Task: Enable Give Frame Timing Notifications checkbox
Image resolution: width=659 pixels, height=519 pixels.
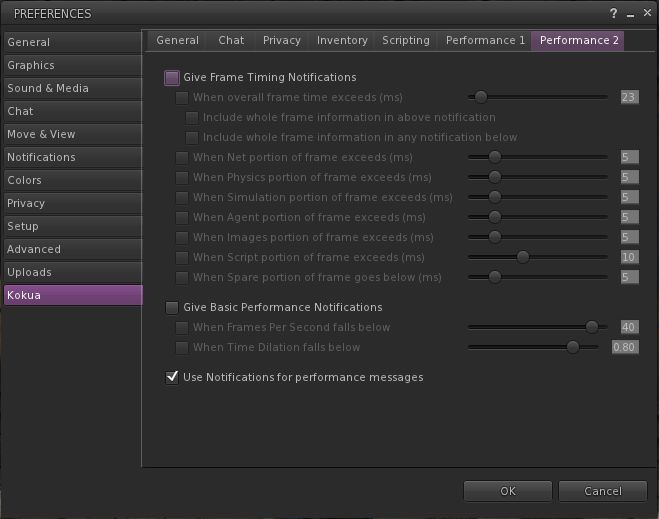Action: click(172, 77)
